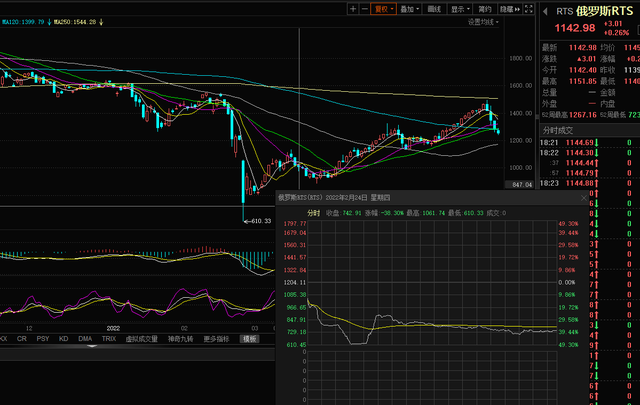Click the 610.33 low price marker
This screenshot has width=640, height=405.
(x=258, y=221)
